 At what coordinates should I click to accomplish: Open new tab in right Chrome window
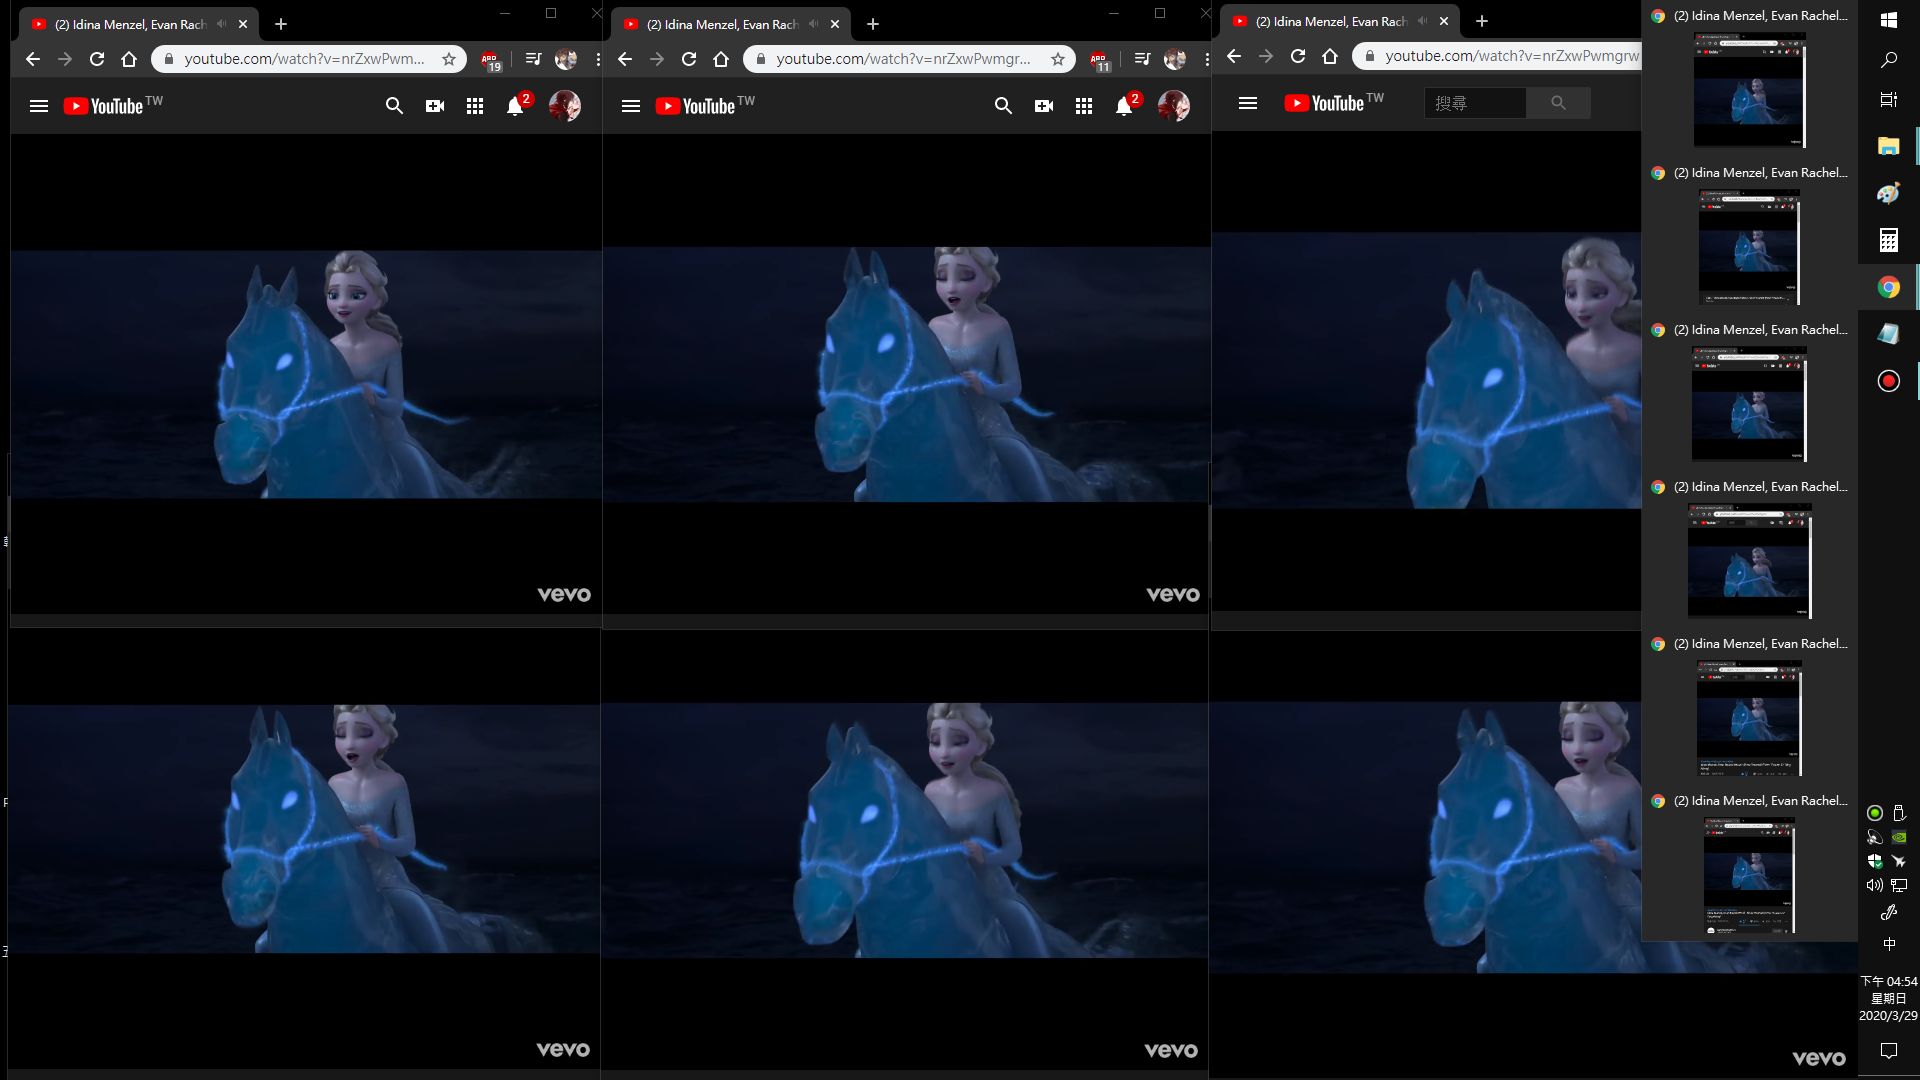1482,21
